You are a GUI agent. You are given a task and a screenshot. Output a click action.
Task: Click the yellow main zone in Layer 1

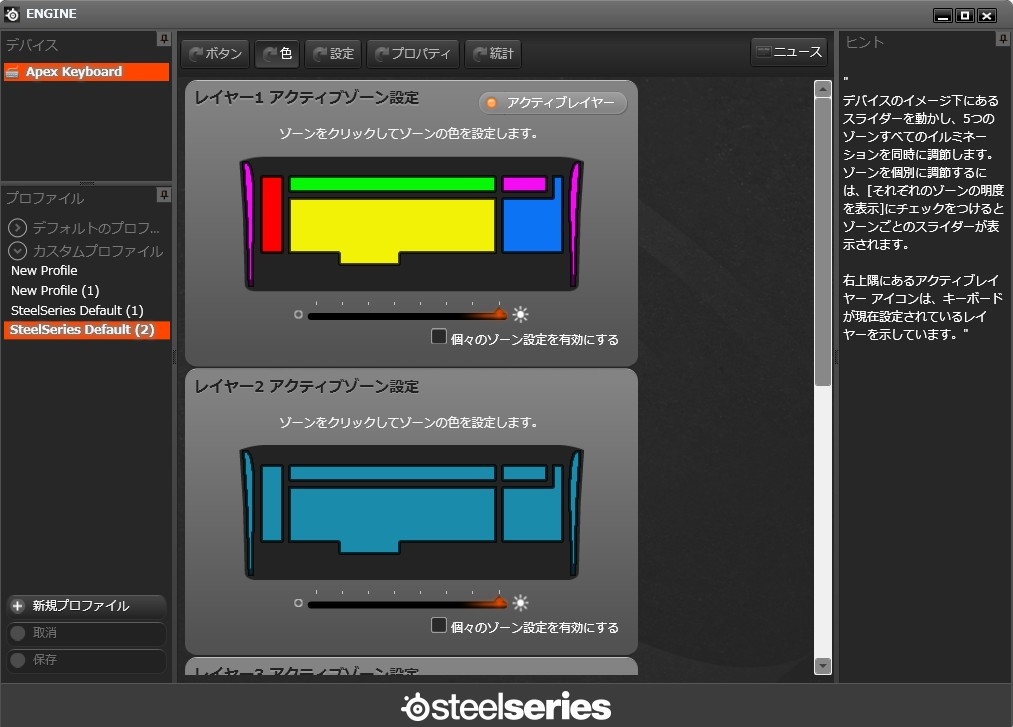[392, 225]
